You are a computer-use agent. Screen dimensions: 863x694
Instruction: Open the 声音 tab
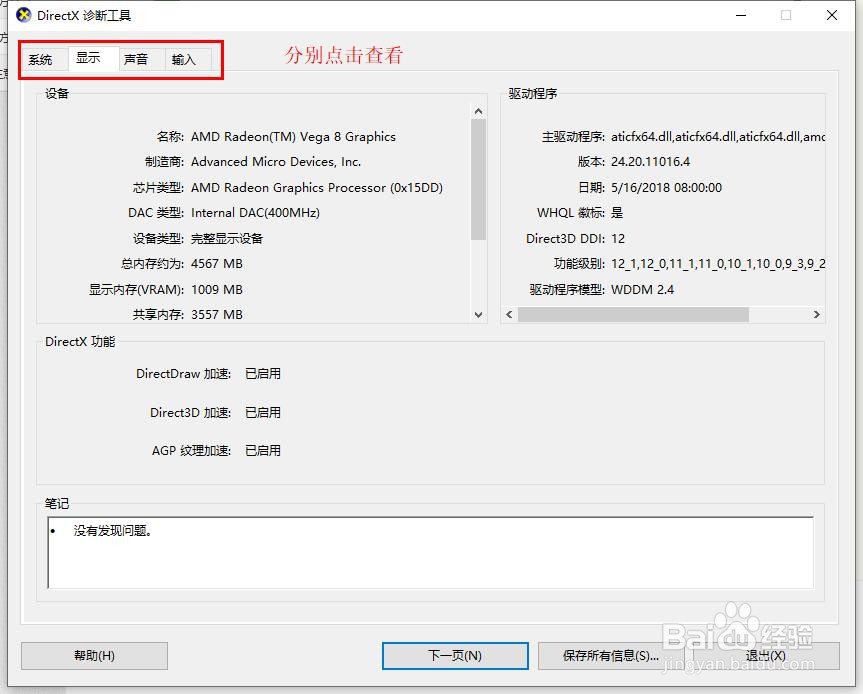click(x=138, y=59)
